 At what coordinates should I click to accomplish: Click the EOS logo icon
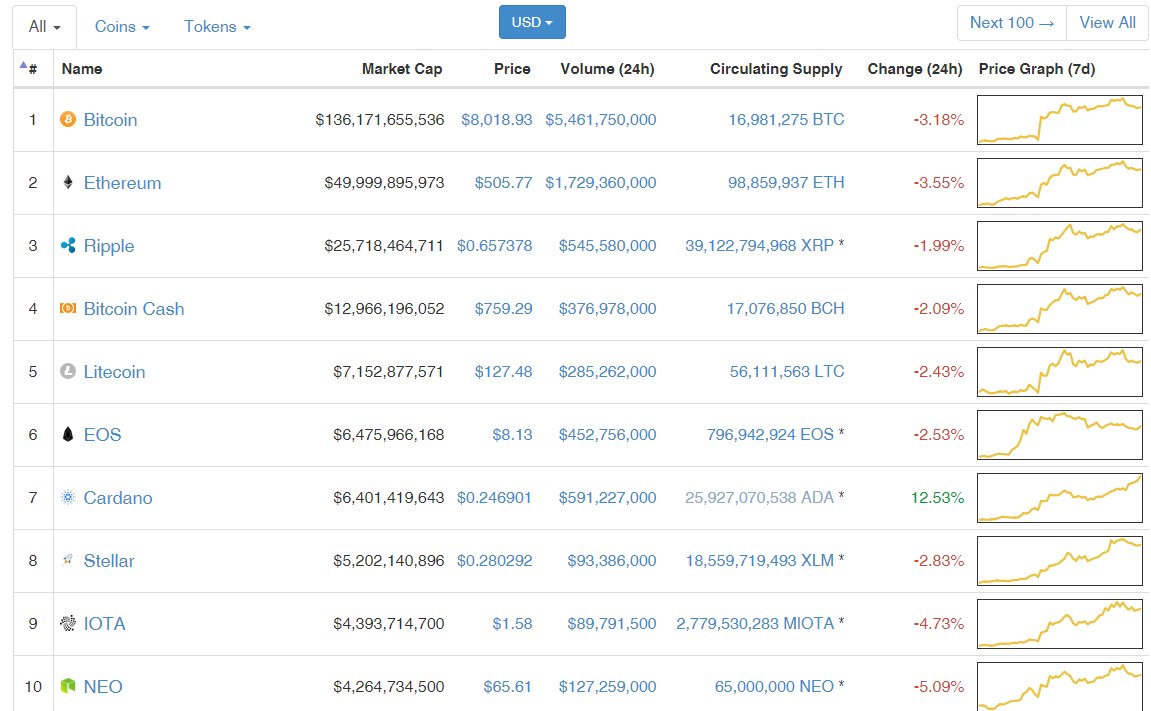(68, 434)
